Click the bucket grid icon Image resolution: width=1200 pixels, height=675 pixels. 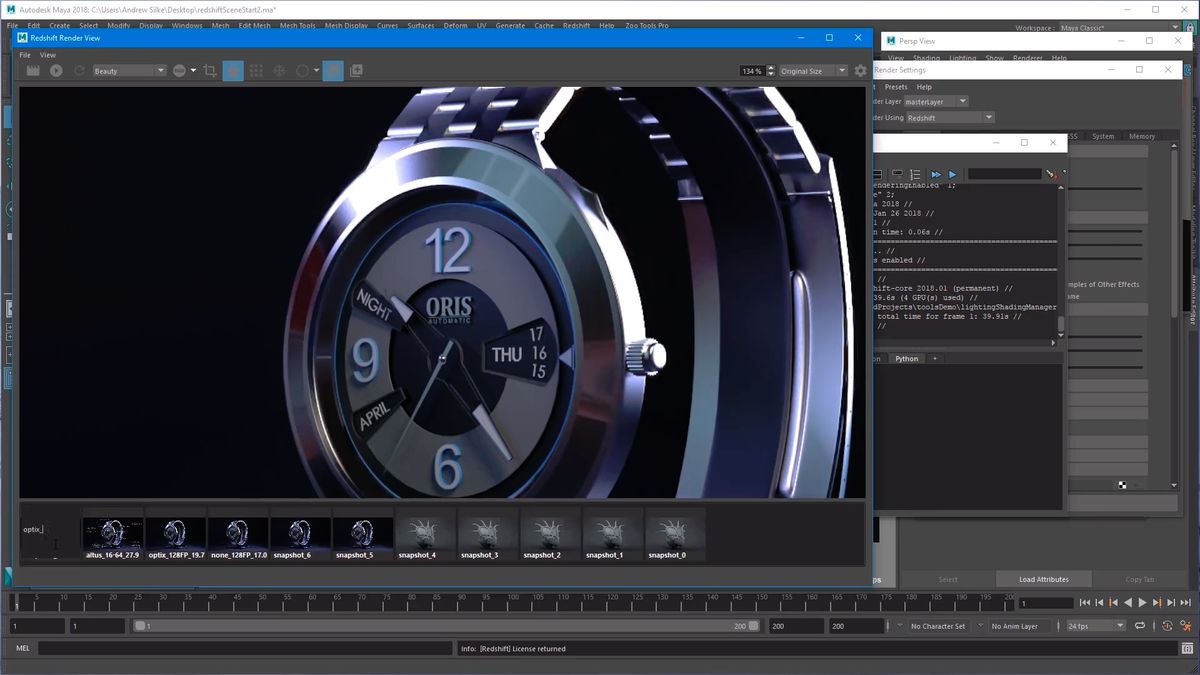(256, 71)
